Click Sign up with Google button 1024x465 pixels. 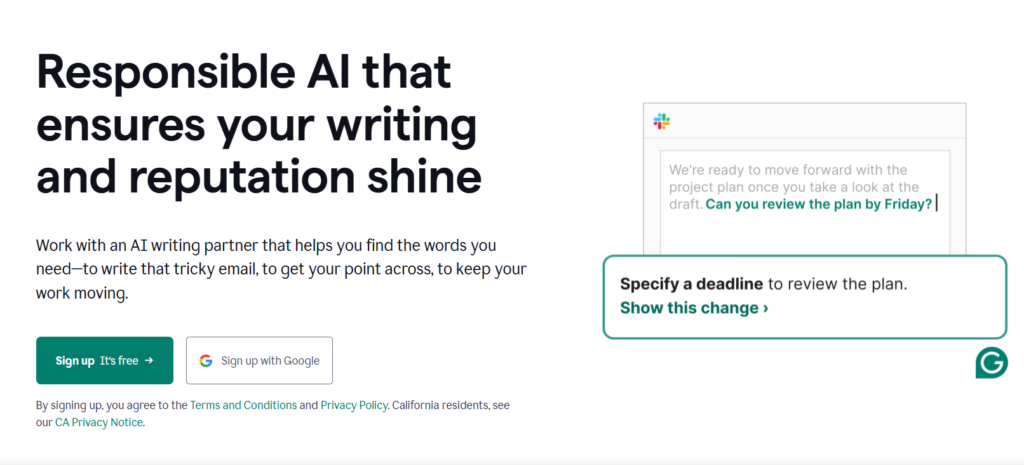pyautogui.click(x=259, y=361)
